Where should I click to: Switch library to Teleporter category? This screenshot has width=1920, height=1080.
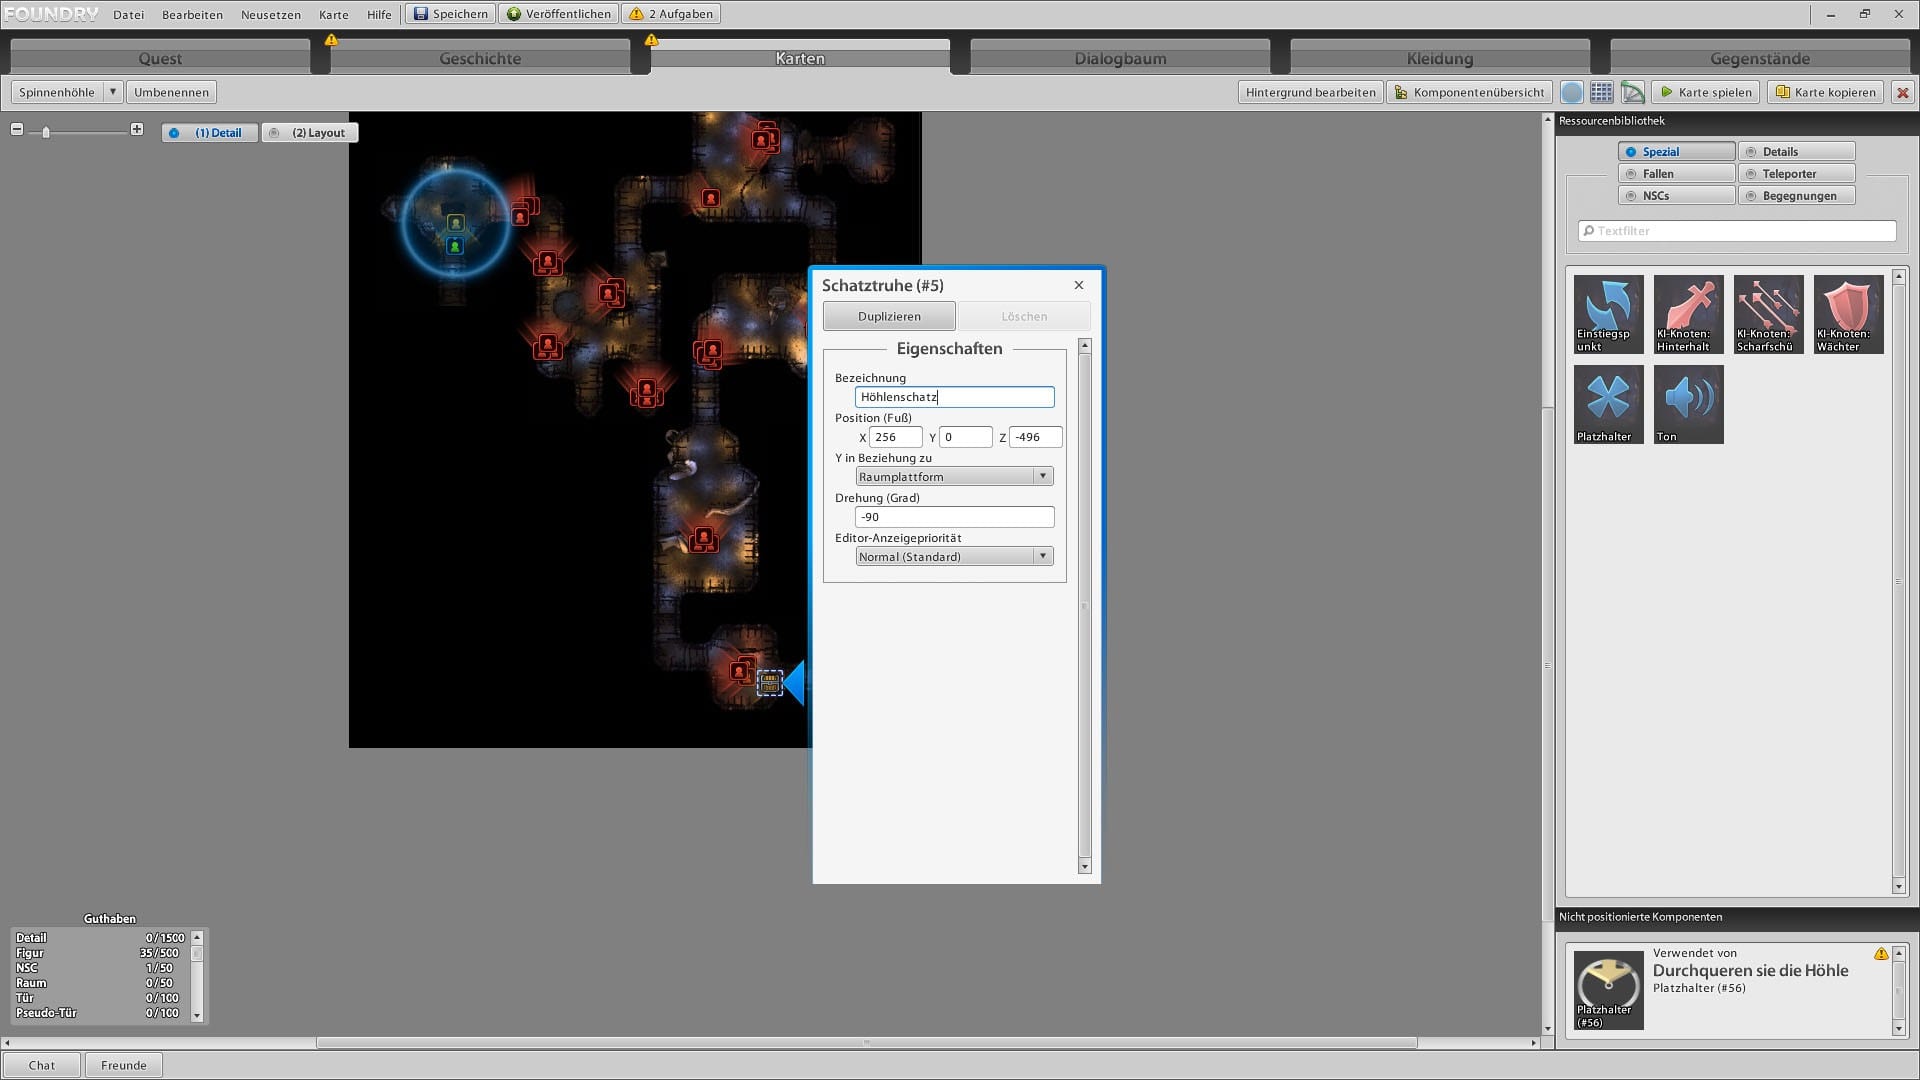tap(1796, 174)
